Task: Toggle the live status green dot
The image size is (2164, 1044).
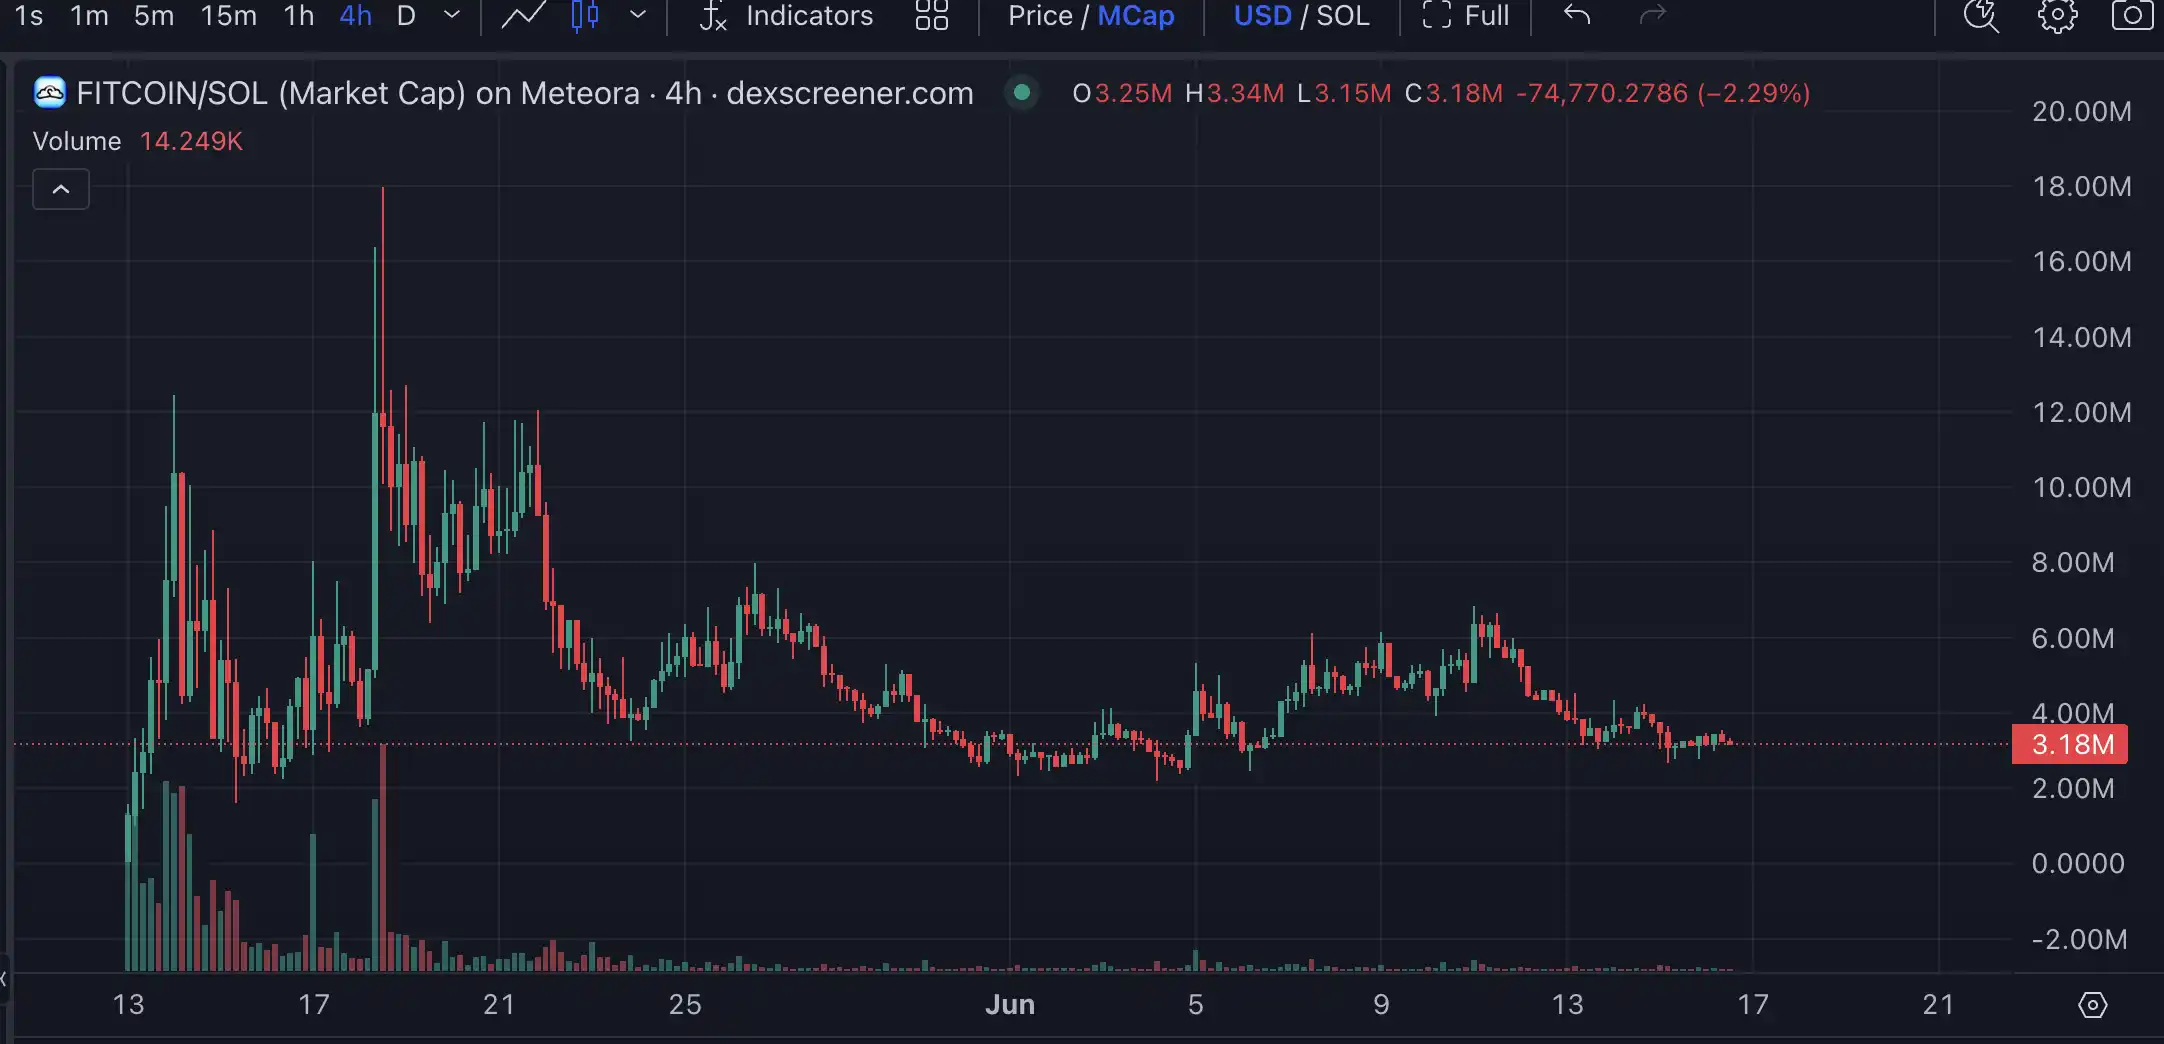Action: pyautogui.click(x=1023, y=92)
